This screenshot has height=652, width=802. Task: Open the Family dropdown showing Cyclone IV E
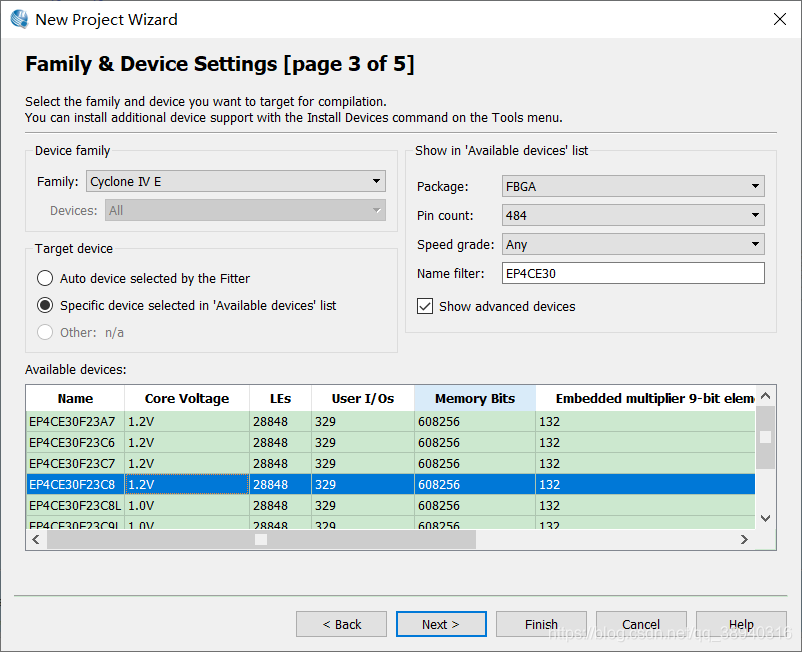pyautogui.click(x=236, y=182)
